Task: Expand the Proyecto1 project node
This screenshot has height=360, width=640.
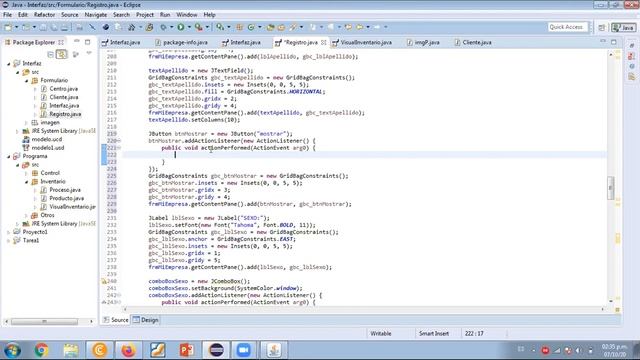Action: click(x=9, y=232)
